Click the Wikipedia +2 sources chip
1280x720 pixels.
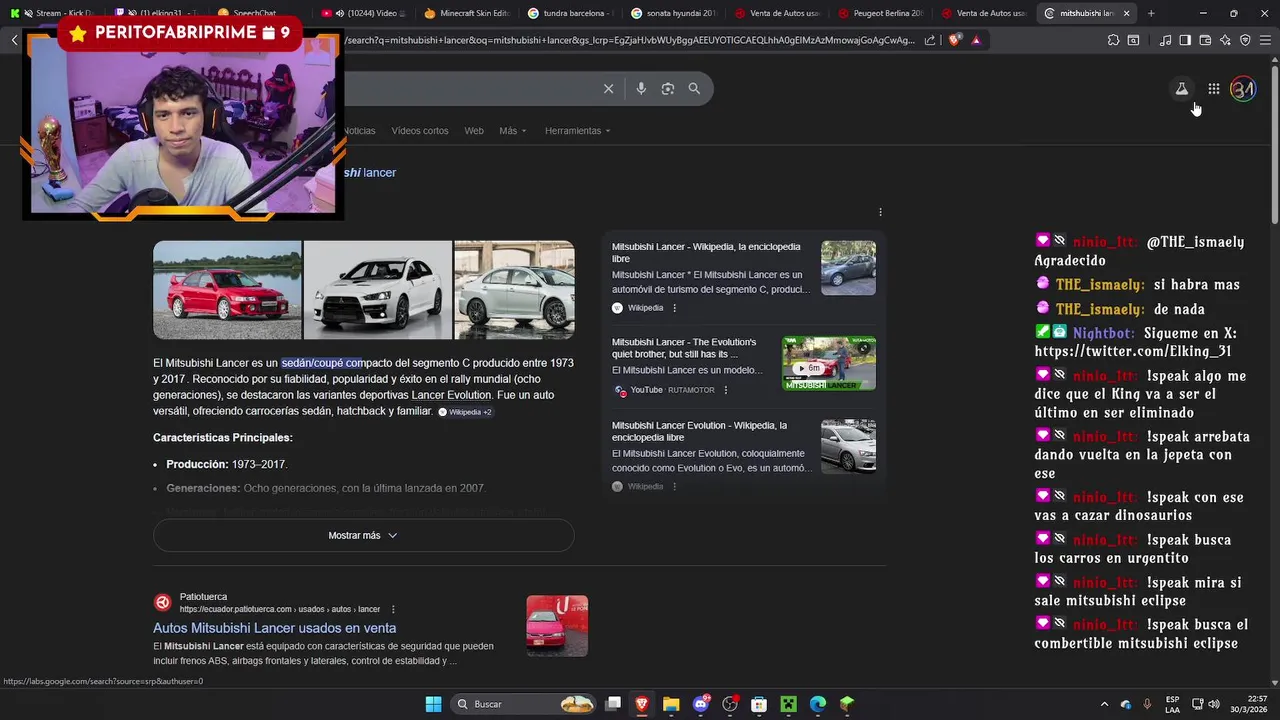(x=465, y=412)
